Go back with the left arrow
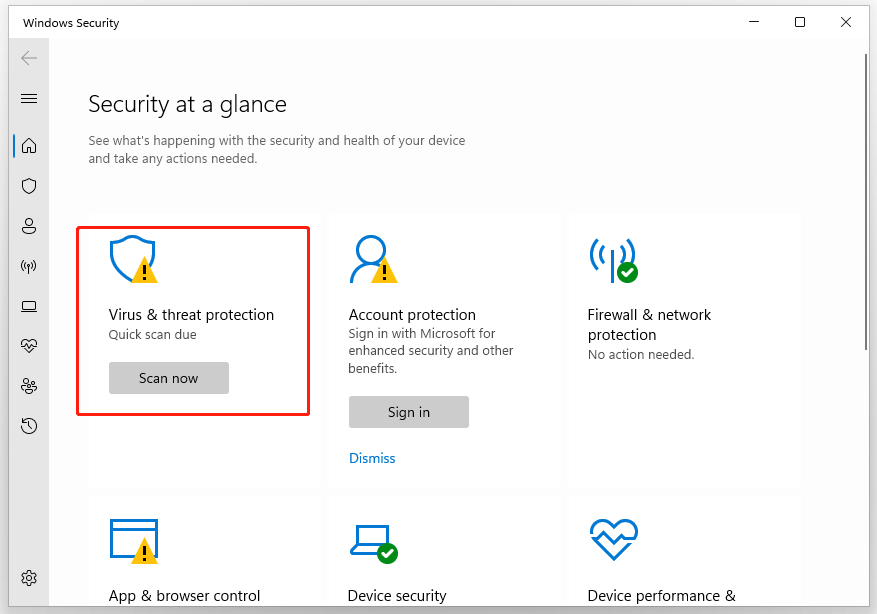Viewport: 877px width, 614px height. (29, 58)
